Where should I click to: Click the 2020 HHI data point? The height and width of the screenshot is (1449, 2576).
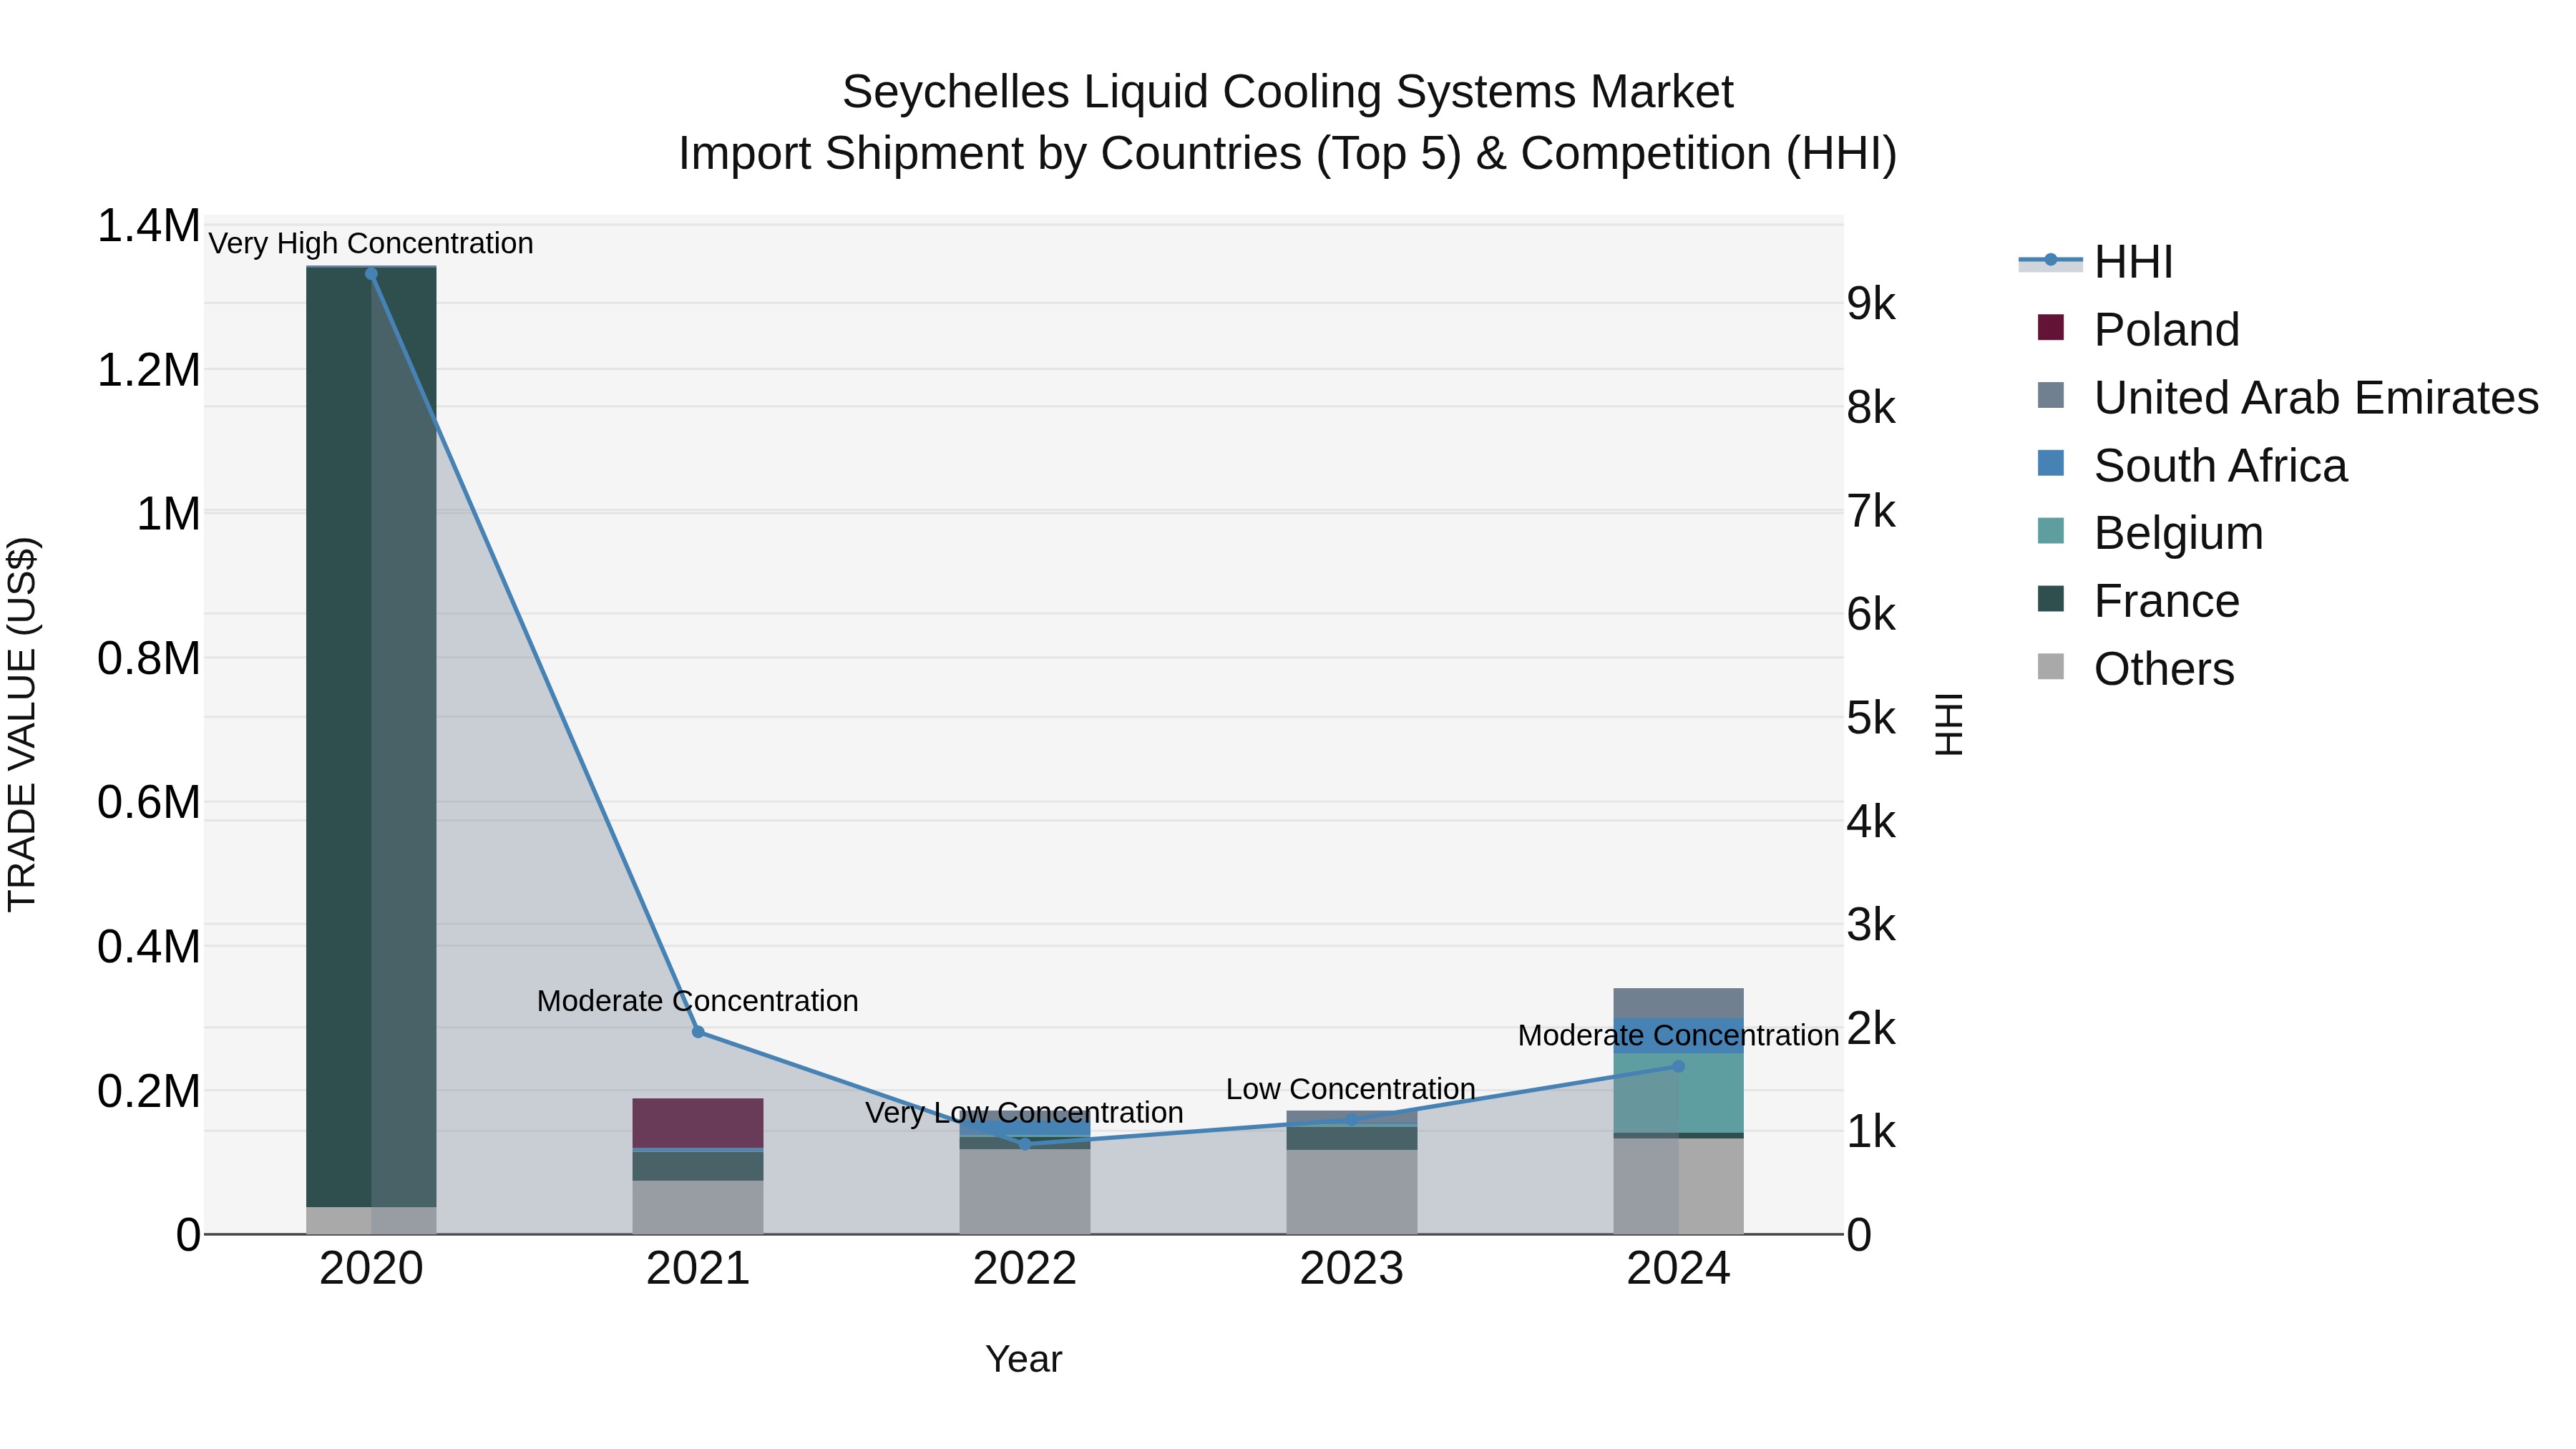[371, 274]
